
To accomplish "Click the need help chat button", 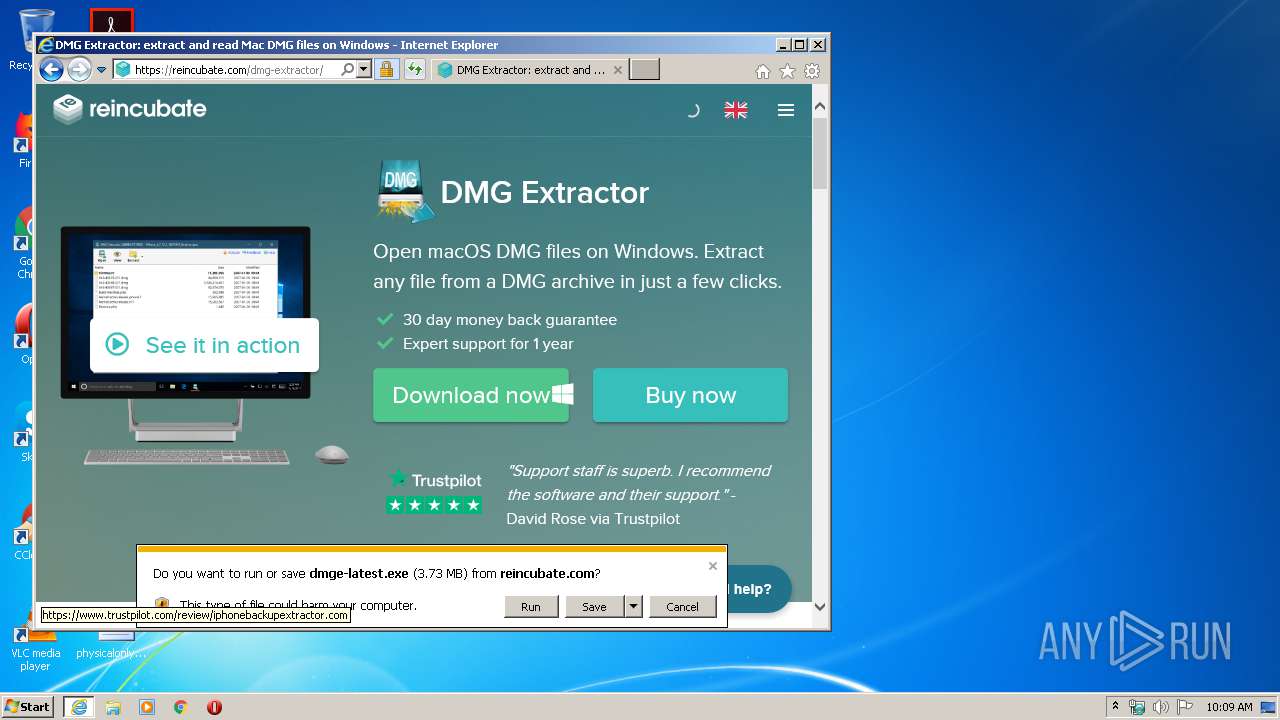I will 761,589.
